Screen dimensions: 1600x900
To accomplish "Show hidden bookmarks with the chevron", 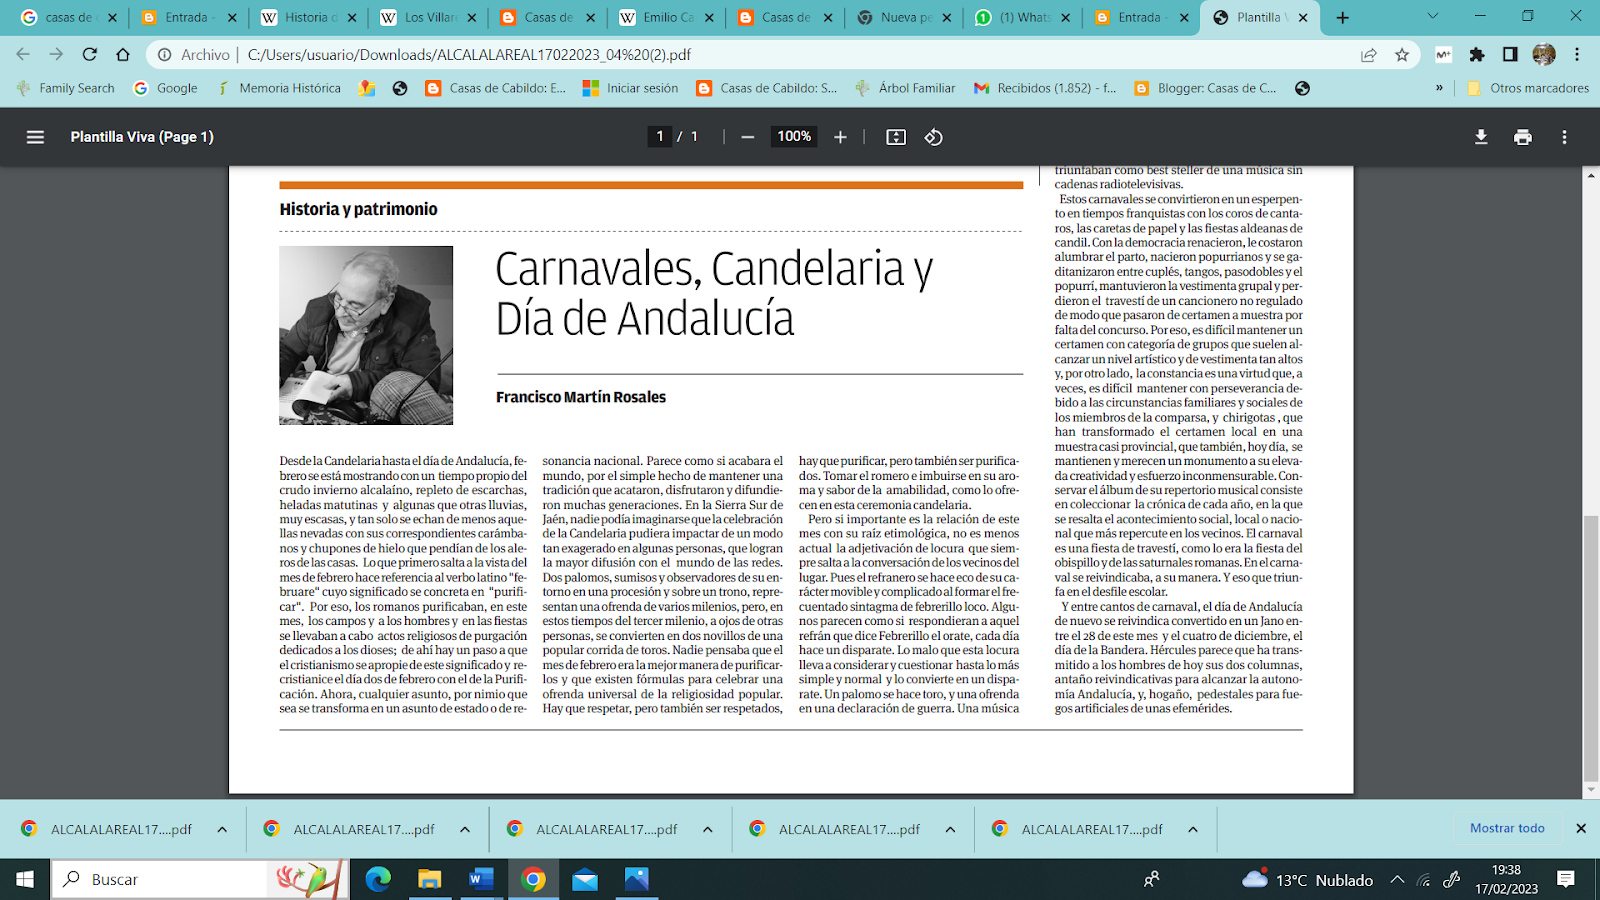I will [1439, 88].
